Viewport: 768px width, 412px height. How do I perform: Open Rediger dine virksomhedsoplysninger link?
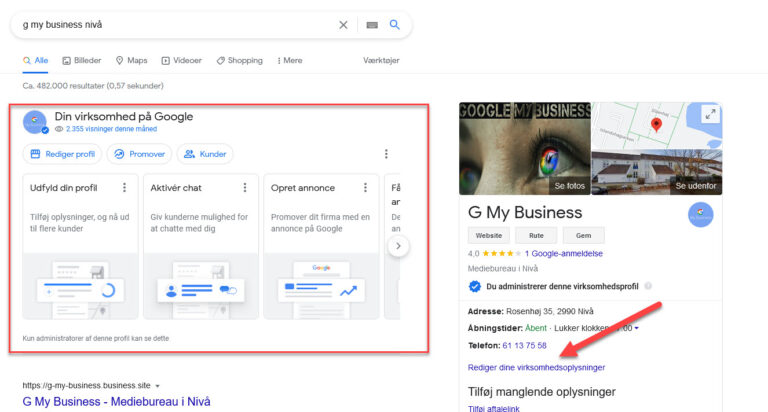pos(536,367)
